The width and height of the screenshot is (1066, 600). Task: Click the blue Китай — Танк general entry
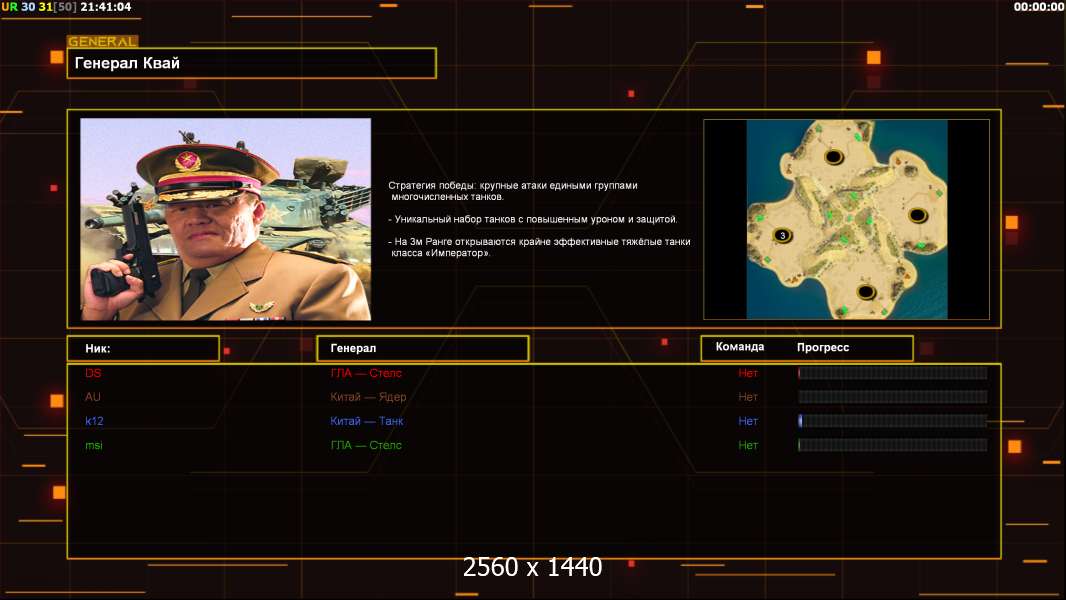click(x=367, y=421)
